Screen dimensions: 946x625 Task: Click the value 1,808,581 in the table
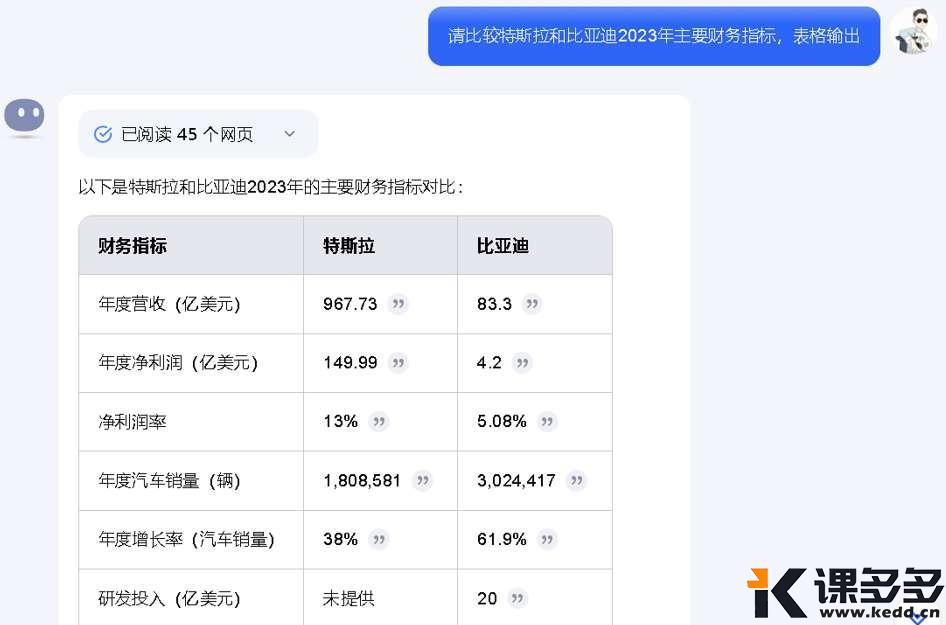(x=362, y=481)
